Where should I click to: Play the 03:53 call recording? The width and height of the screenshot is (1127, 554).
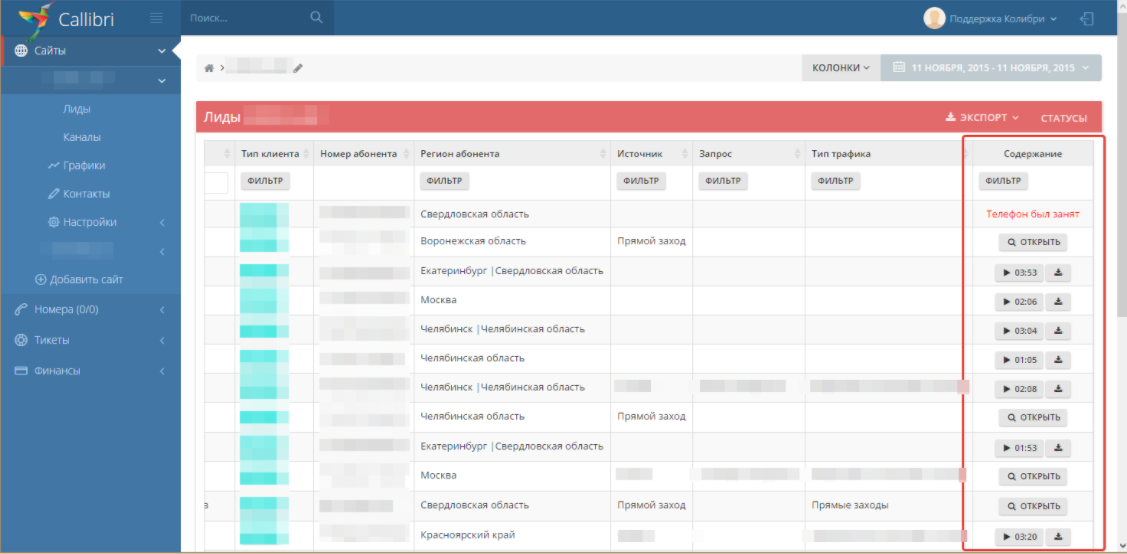(x=1018, y=272)
